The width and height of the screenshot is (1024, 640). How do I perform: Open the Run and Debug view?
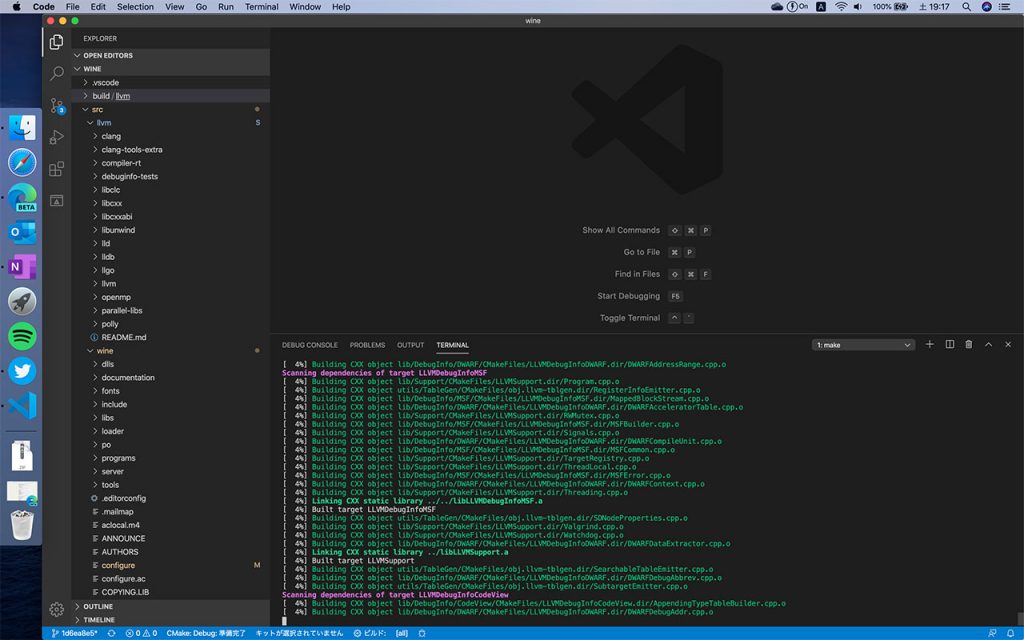point(57,137)
